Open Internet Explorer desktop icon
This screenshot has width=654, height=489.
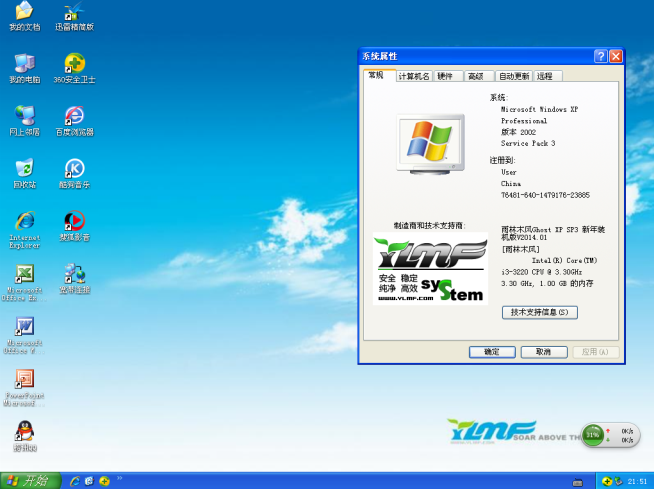[x=25, y=230]
